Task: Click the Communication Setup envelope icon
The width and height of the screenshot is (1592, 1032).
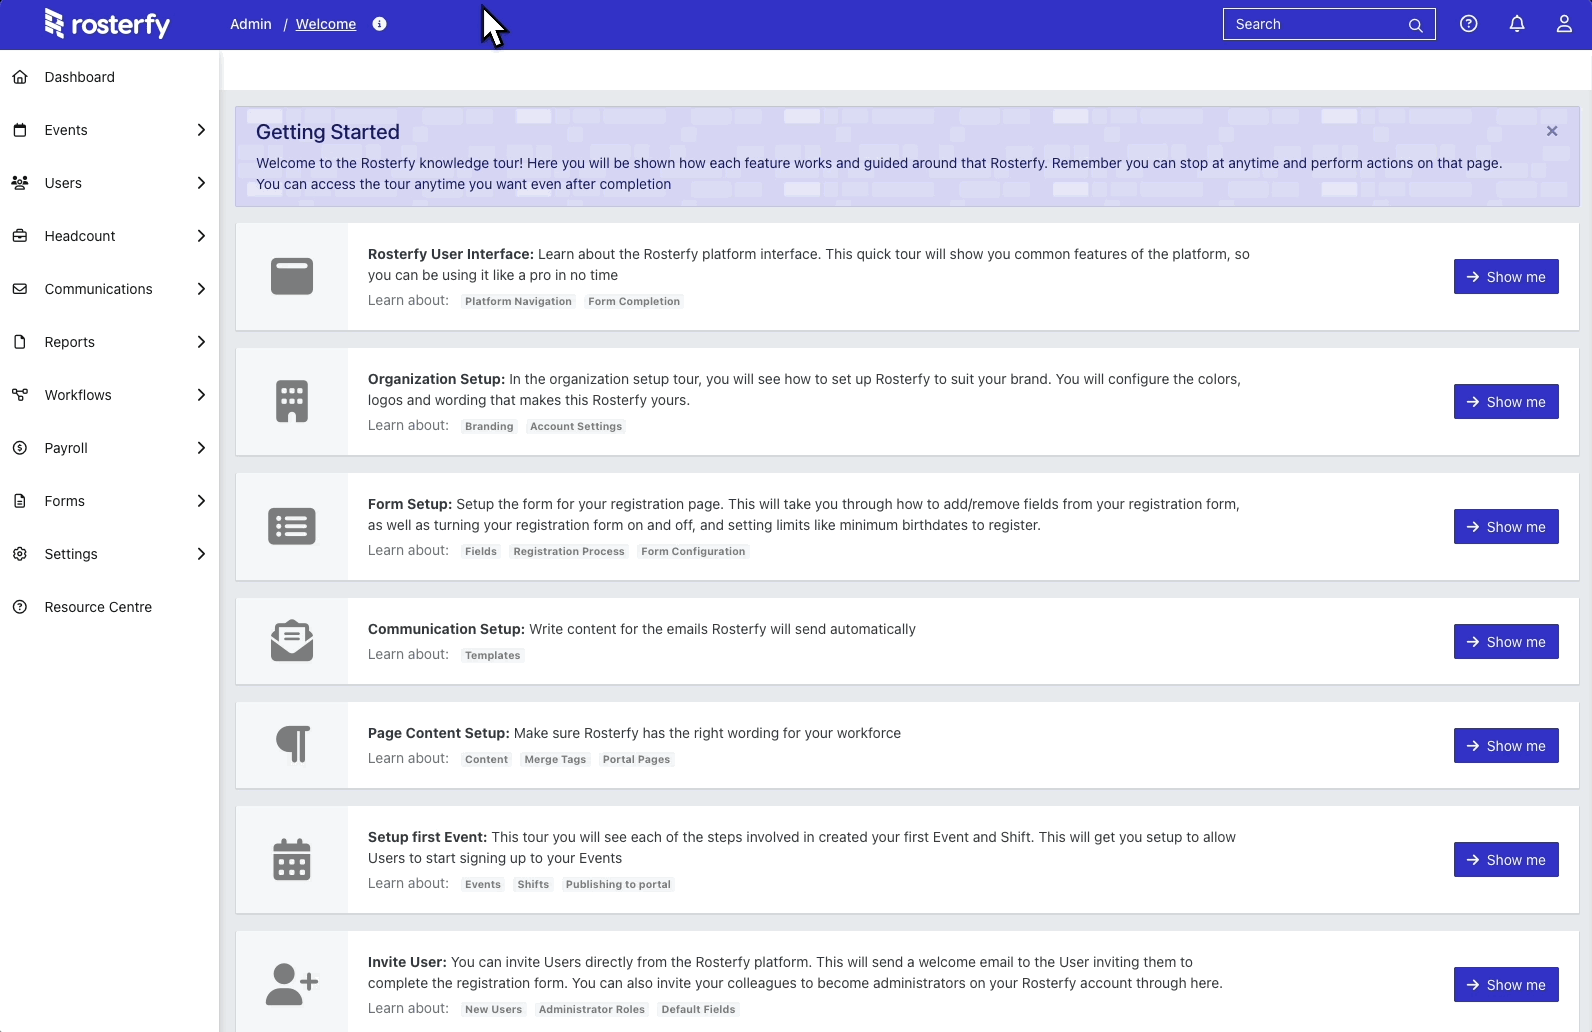Action: (x=291, y=641)
